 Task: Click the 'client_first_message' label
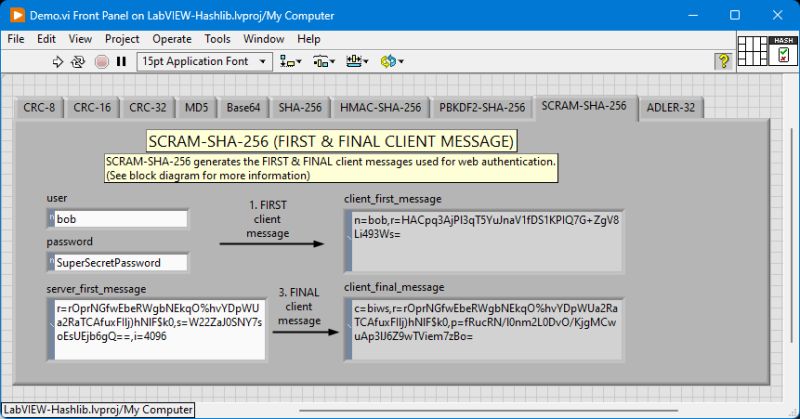tap(393, 199)
